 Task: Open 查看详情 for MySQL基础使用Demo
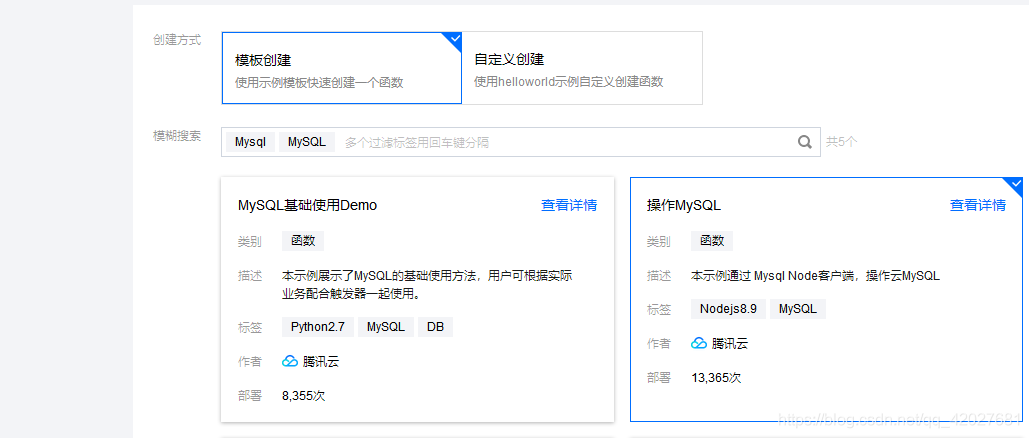(569, 206)
